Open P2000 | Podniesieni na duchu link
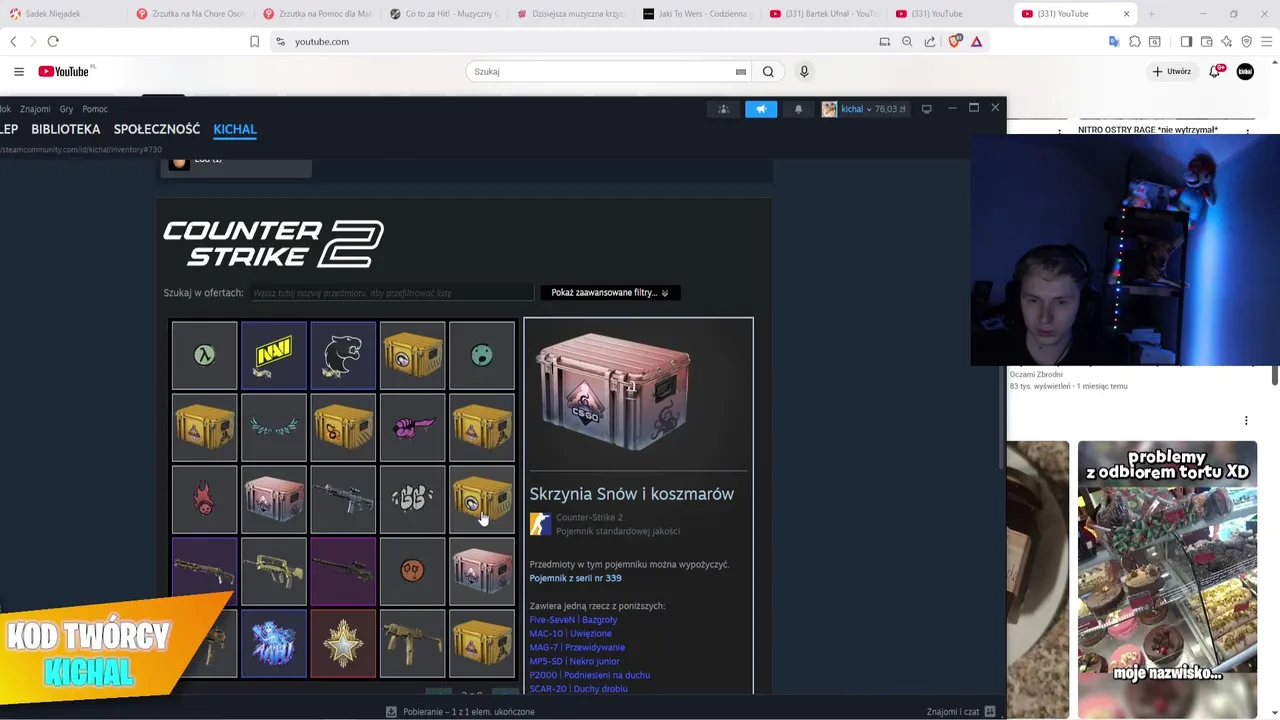 589,676
